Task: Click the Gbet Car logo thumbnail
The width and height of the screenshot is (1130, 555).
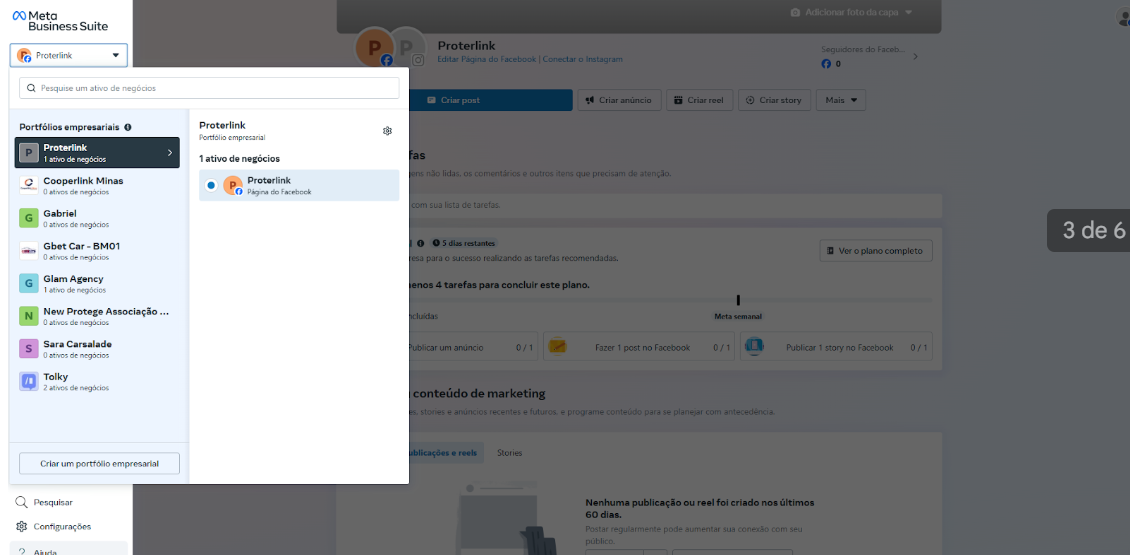Action: pos(29,251)
